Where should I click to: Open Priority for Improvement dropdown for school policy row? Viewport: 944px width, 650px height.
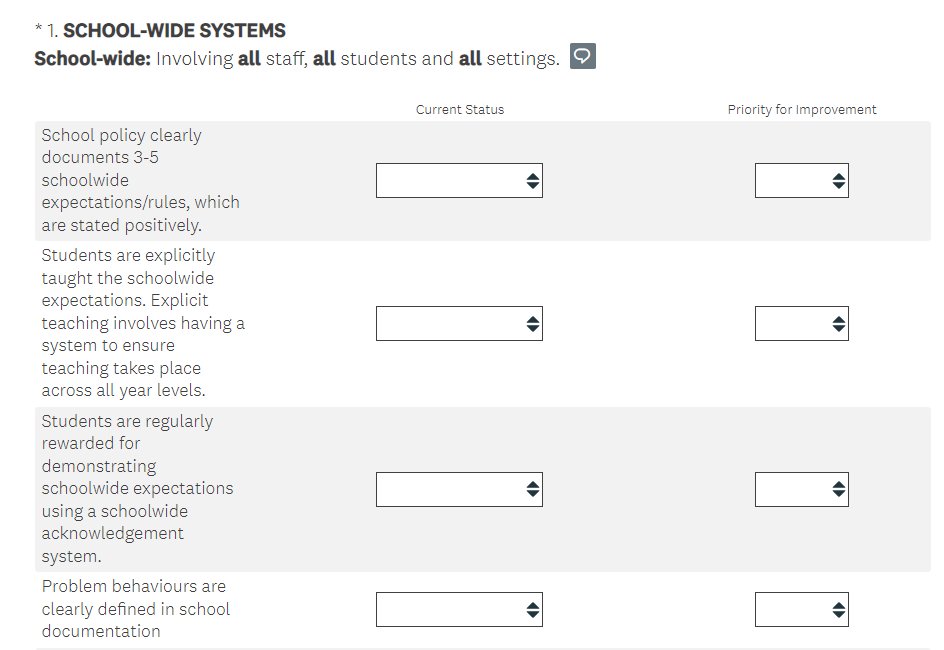(801, 181)
